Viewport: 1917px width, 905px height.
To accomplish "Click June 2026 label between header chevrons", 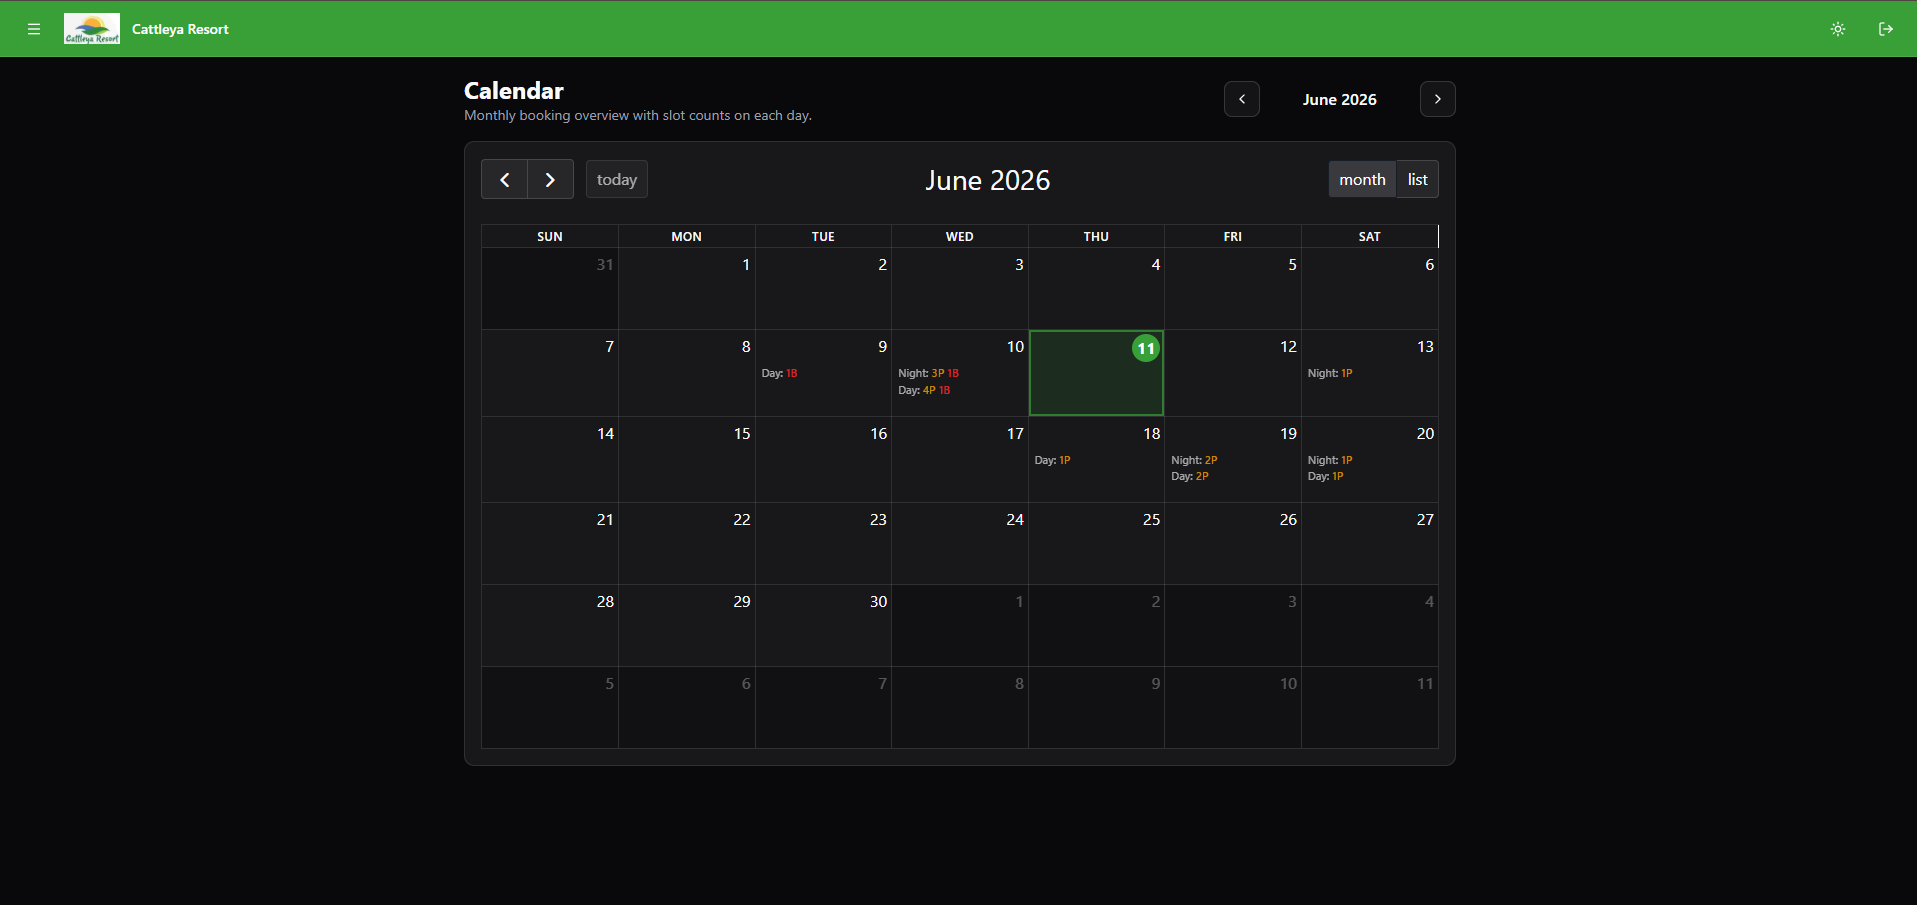I will (1340, 99).
